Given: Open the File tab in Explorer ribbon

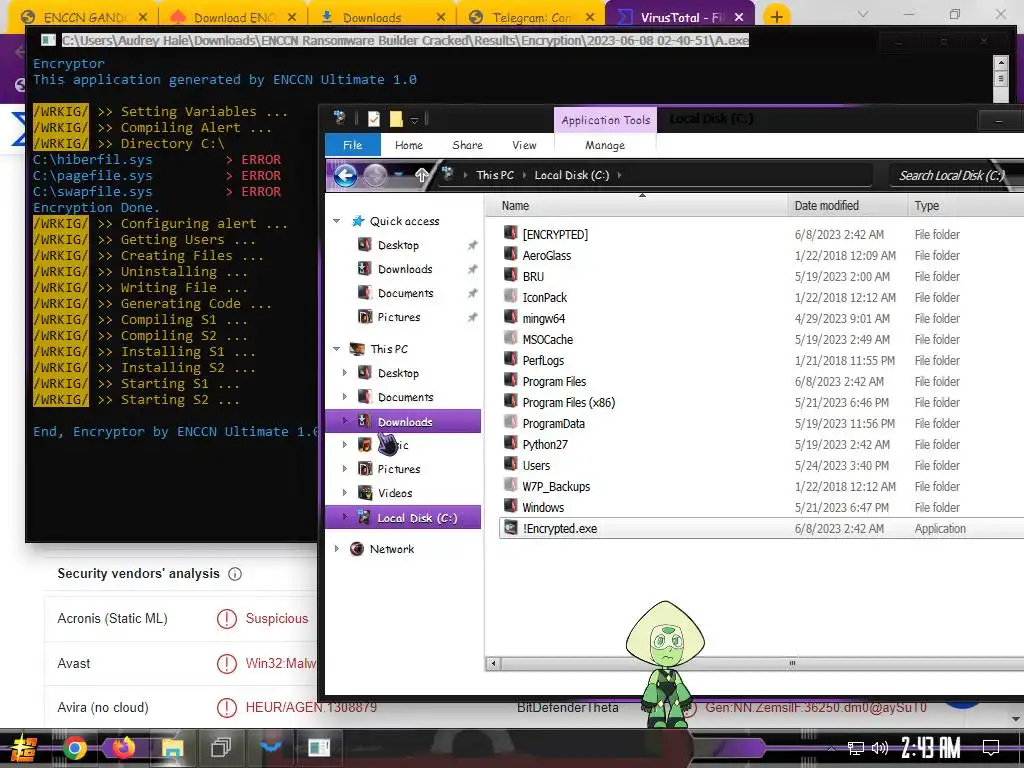Looking at the screenshot, I should [353, 145].
